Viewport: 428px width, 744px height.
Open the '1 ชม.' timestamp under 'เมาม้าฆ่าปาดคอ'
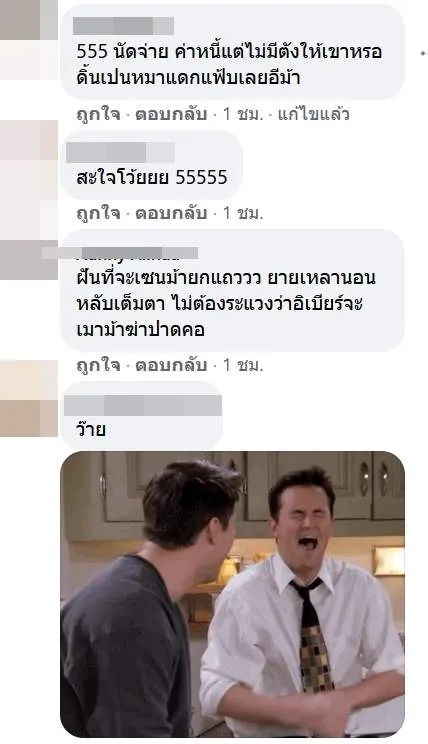[x=242, y=365]
